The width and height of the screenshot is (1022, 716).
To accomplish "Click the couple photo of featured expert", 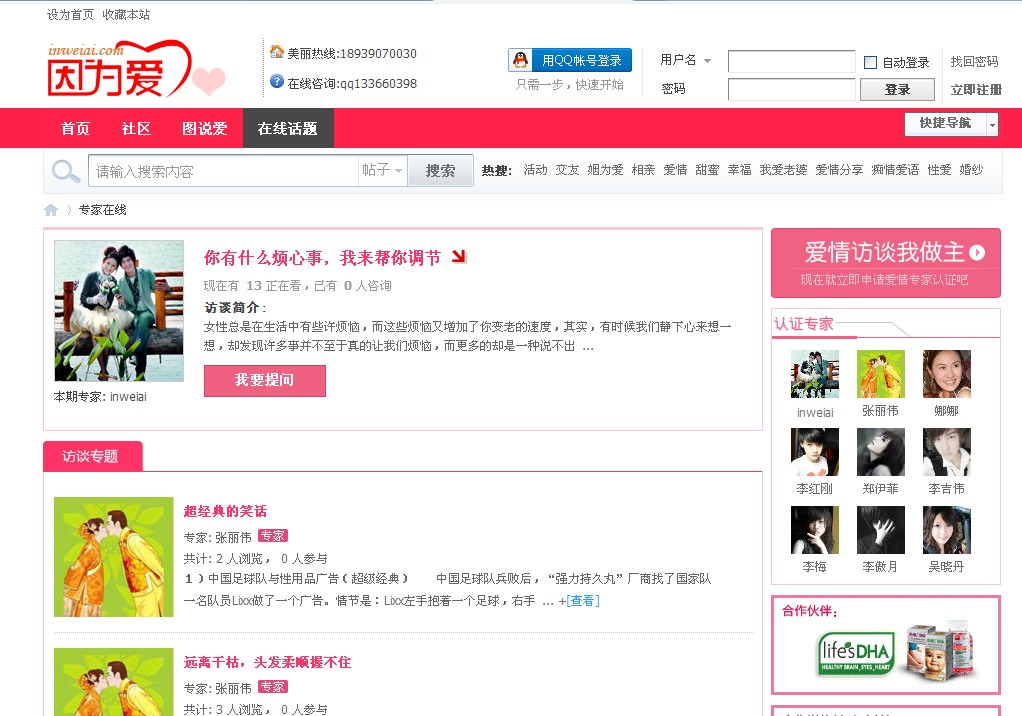I will coord(119,311).
